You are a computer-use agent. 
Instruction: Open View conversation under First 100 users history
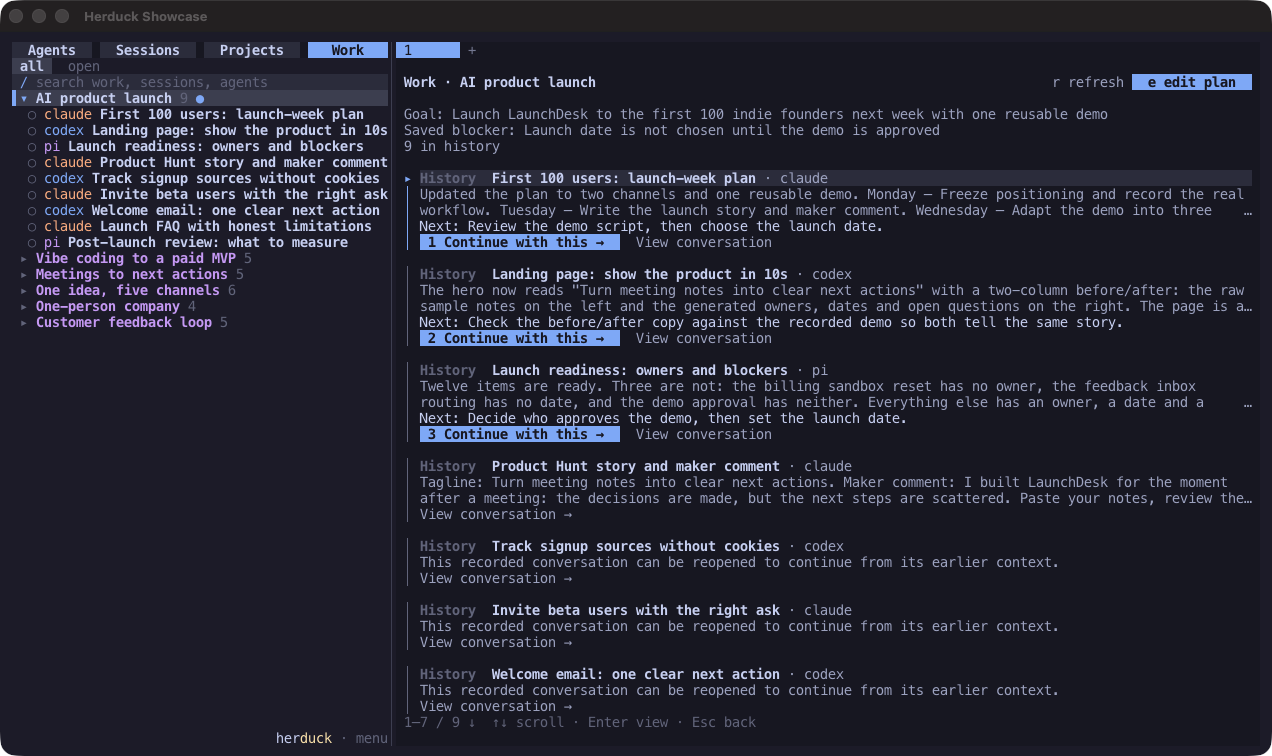pos(704,242)
